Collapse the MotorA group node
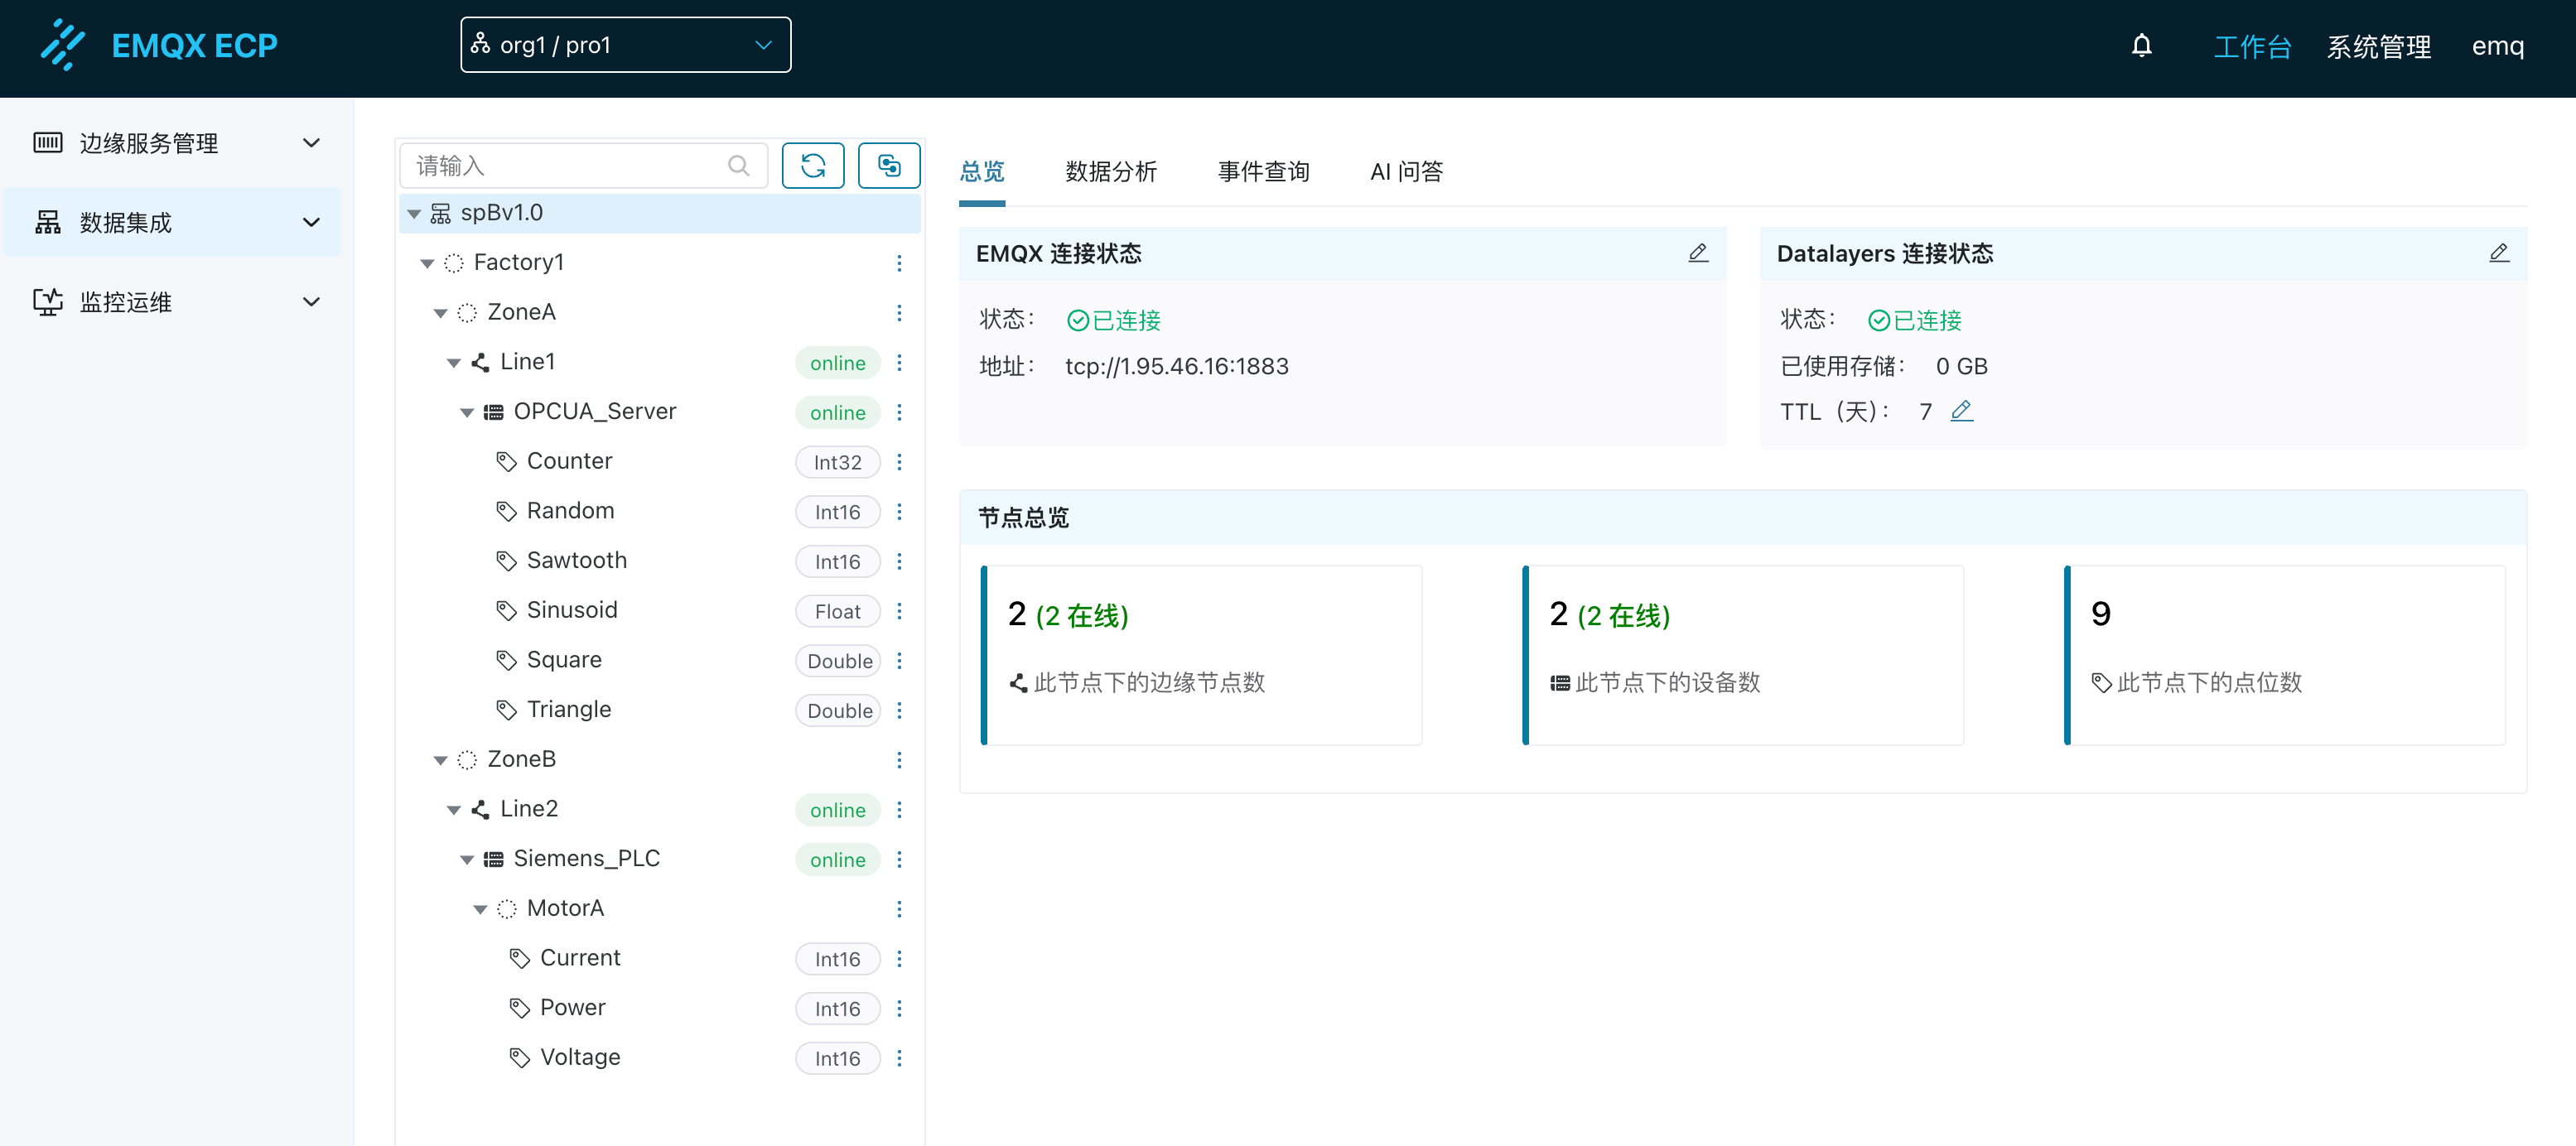 [x=480, y=909]
